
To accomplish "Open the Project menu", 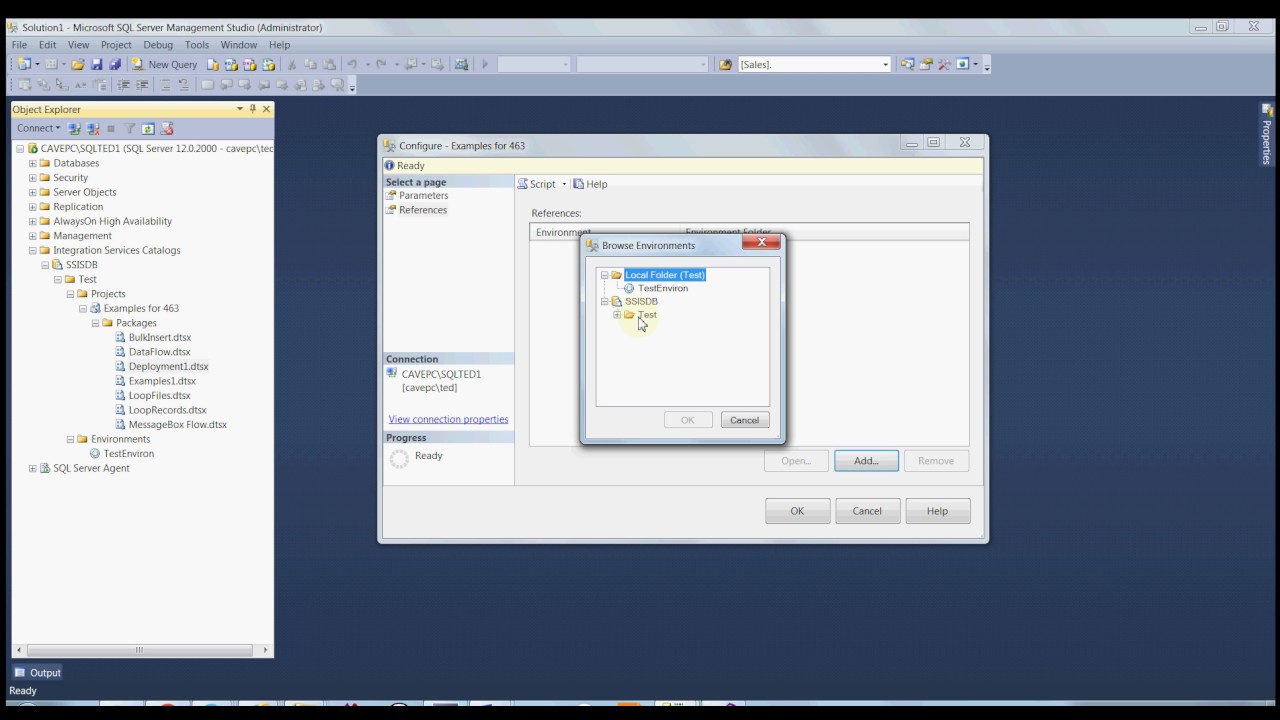I will click(x=116, y=45).
